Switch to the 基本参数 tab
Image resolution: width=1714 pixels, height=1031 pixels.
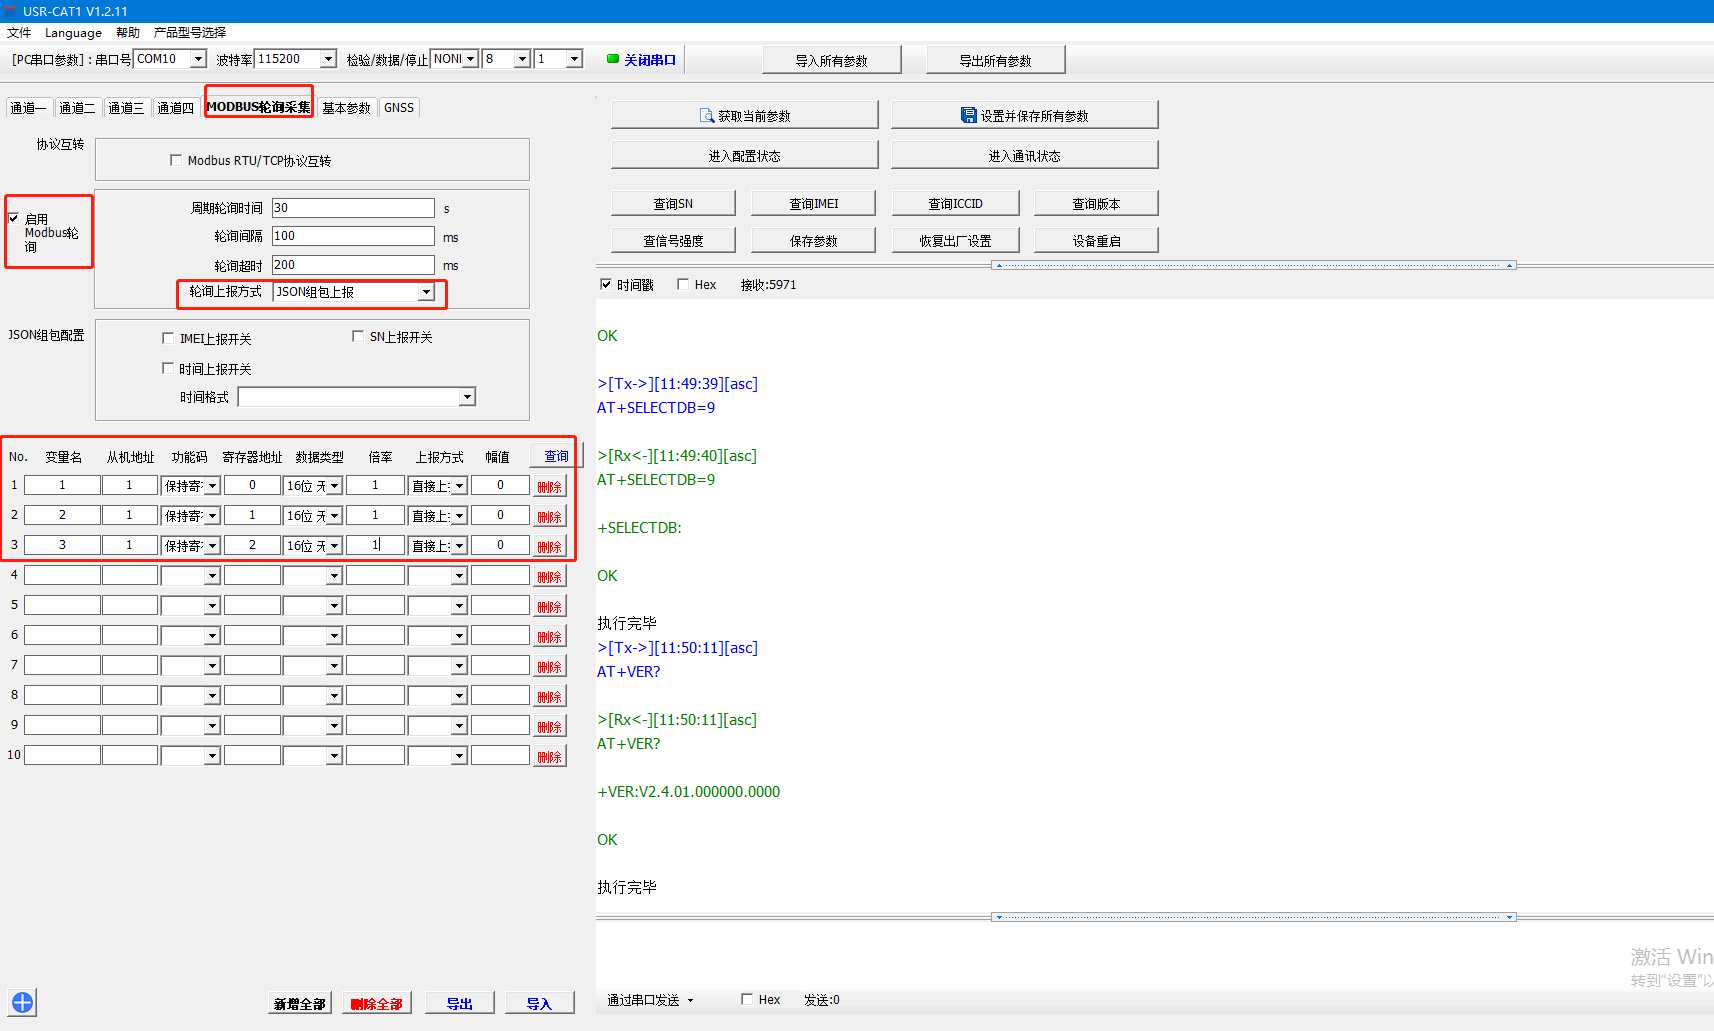coord(346,108)
